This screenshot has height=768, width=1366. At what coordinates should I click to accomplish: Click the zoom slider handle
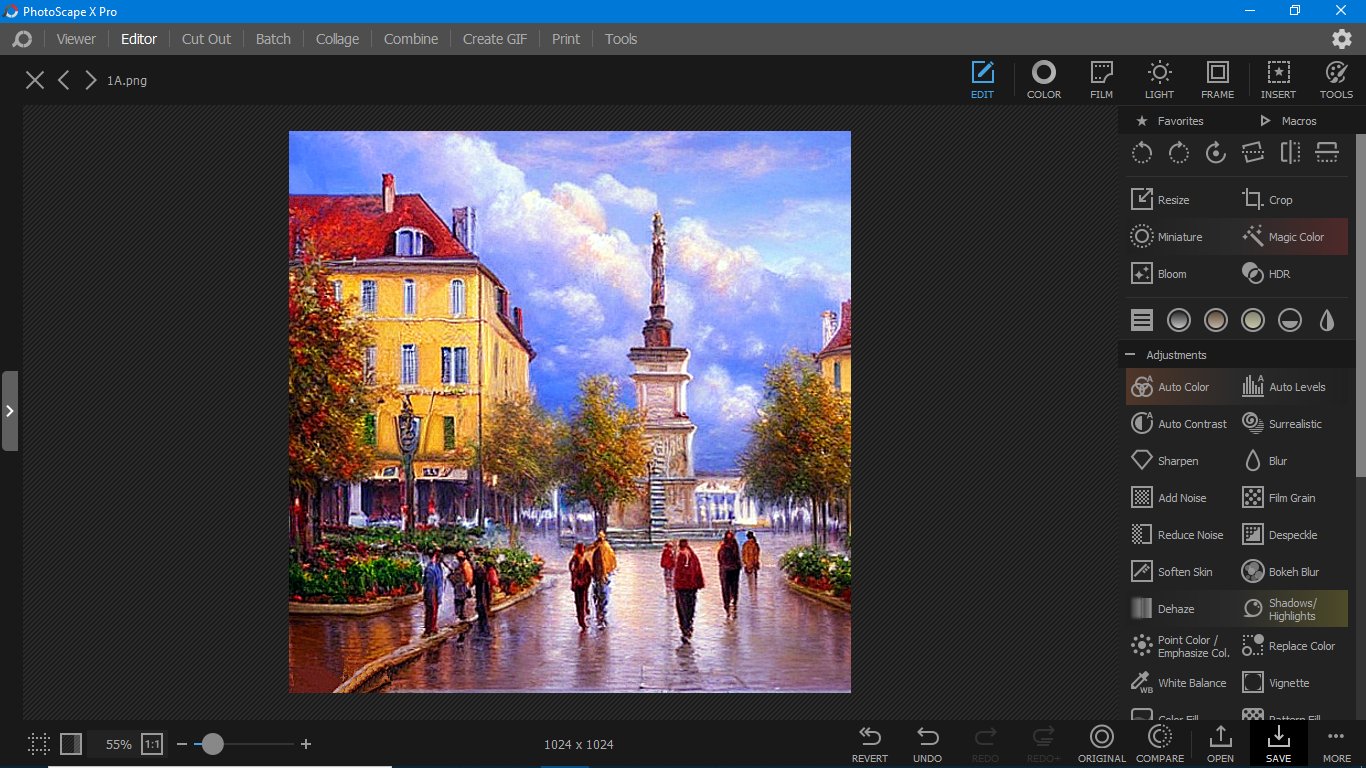point(212,744)
